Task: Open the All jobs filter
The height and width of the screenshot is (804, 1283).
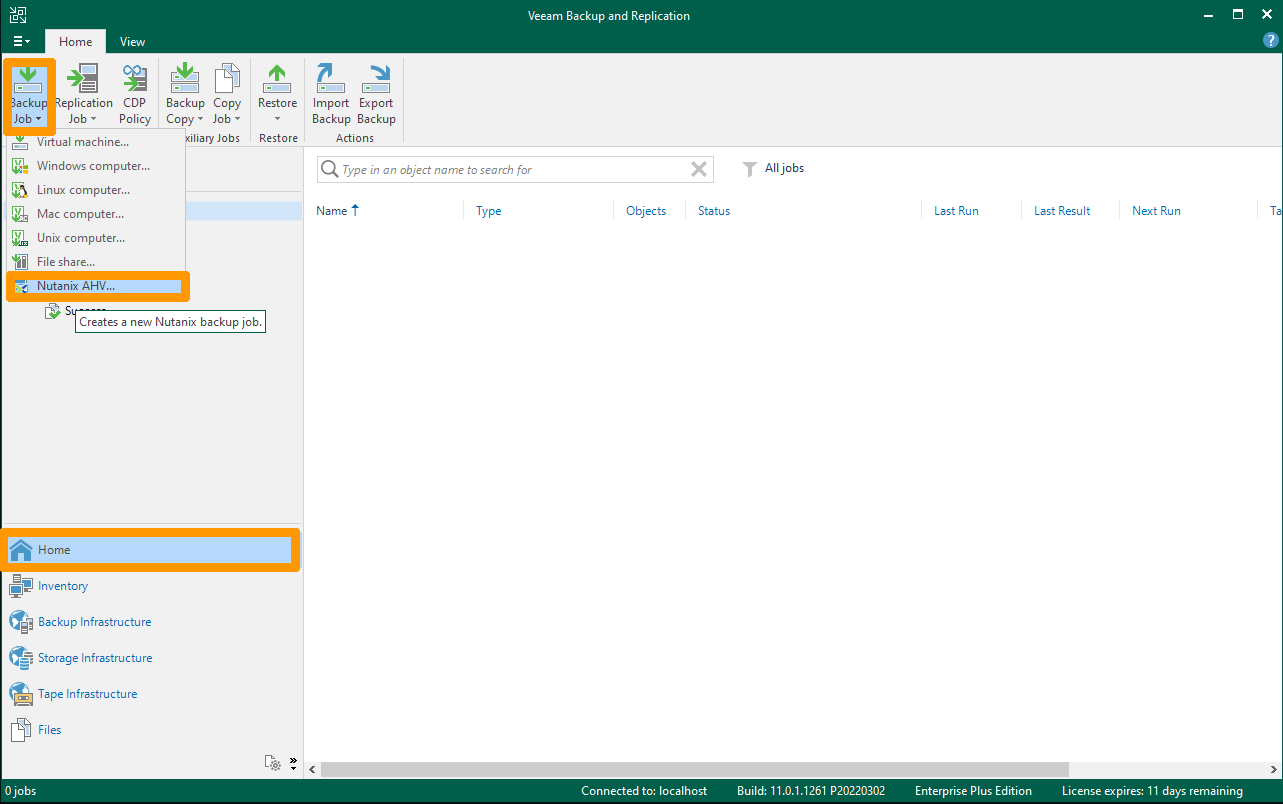Action: 773,168
